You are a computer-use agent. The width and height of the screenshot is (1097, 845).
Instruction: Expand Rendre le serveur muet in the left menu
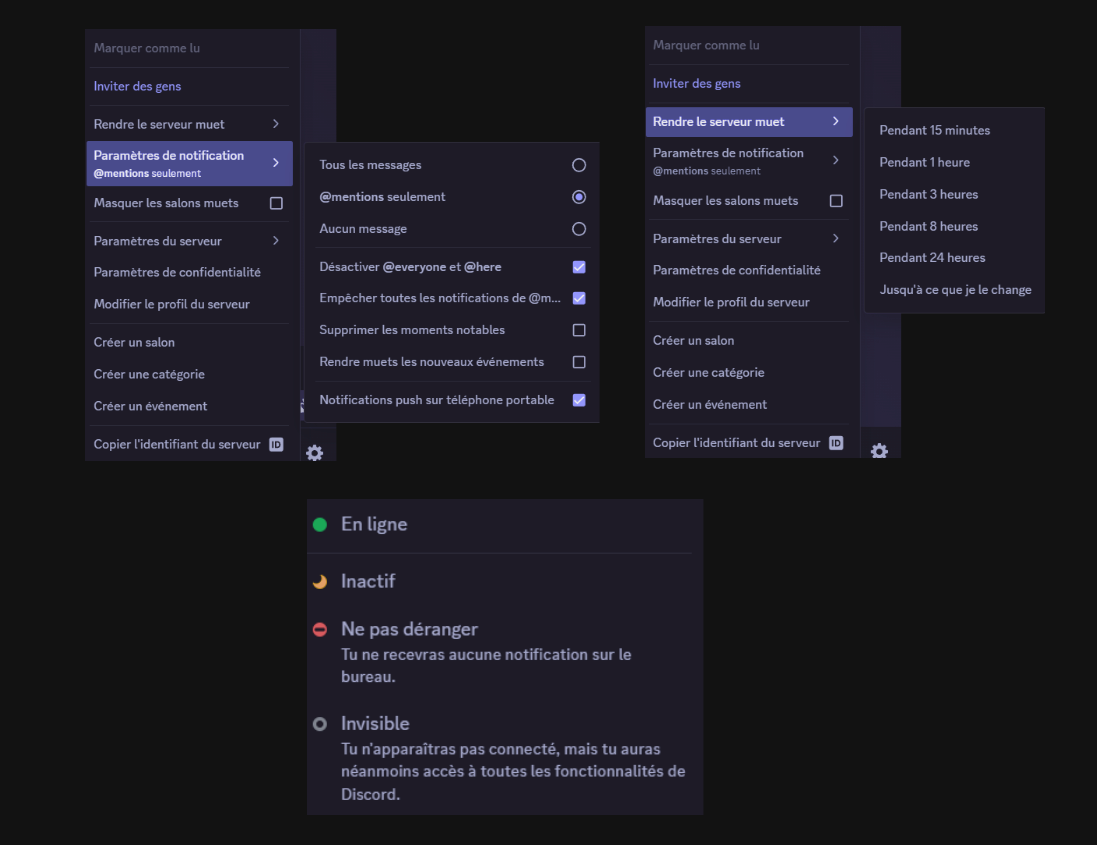[x=190, y=124]
